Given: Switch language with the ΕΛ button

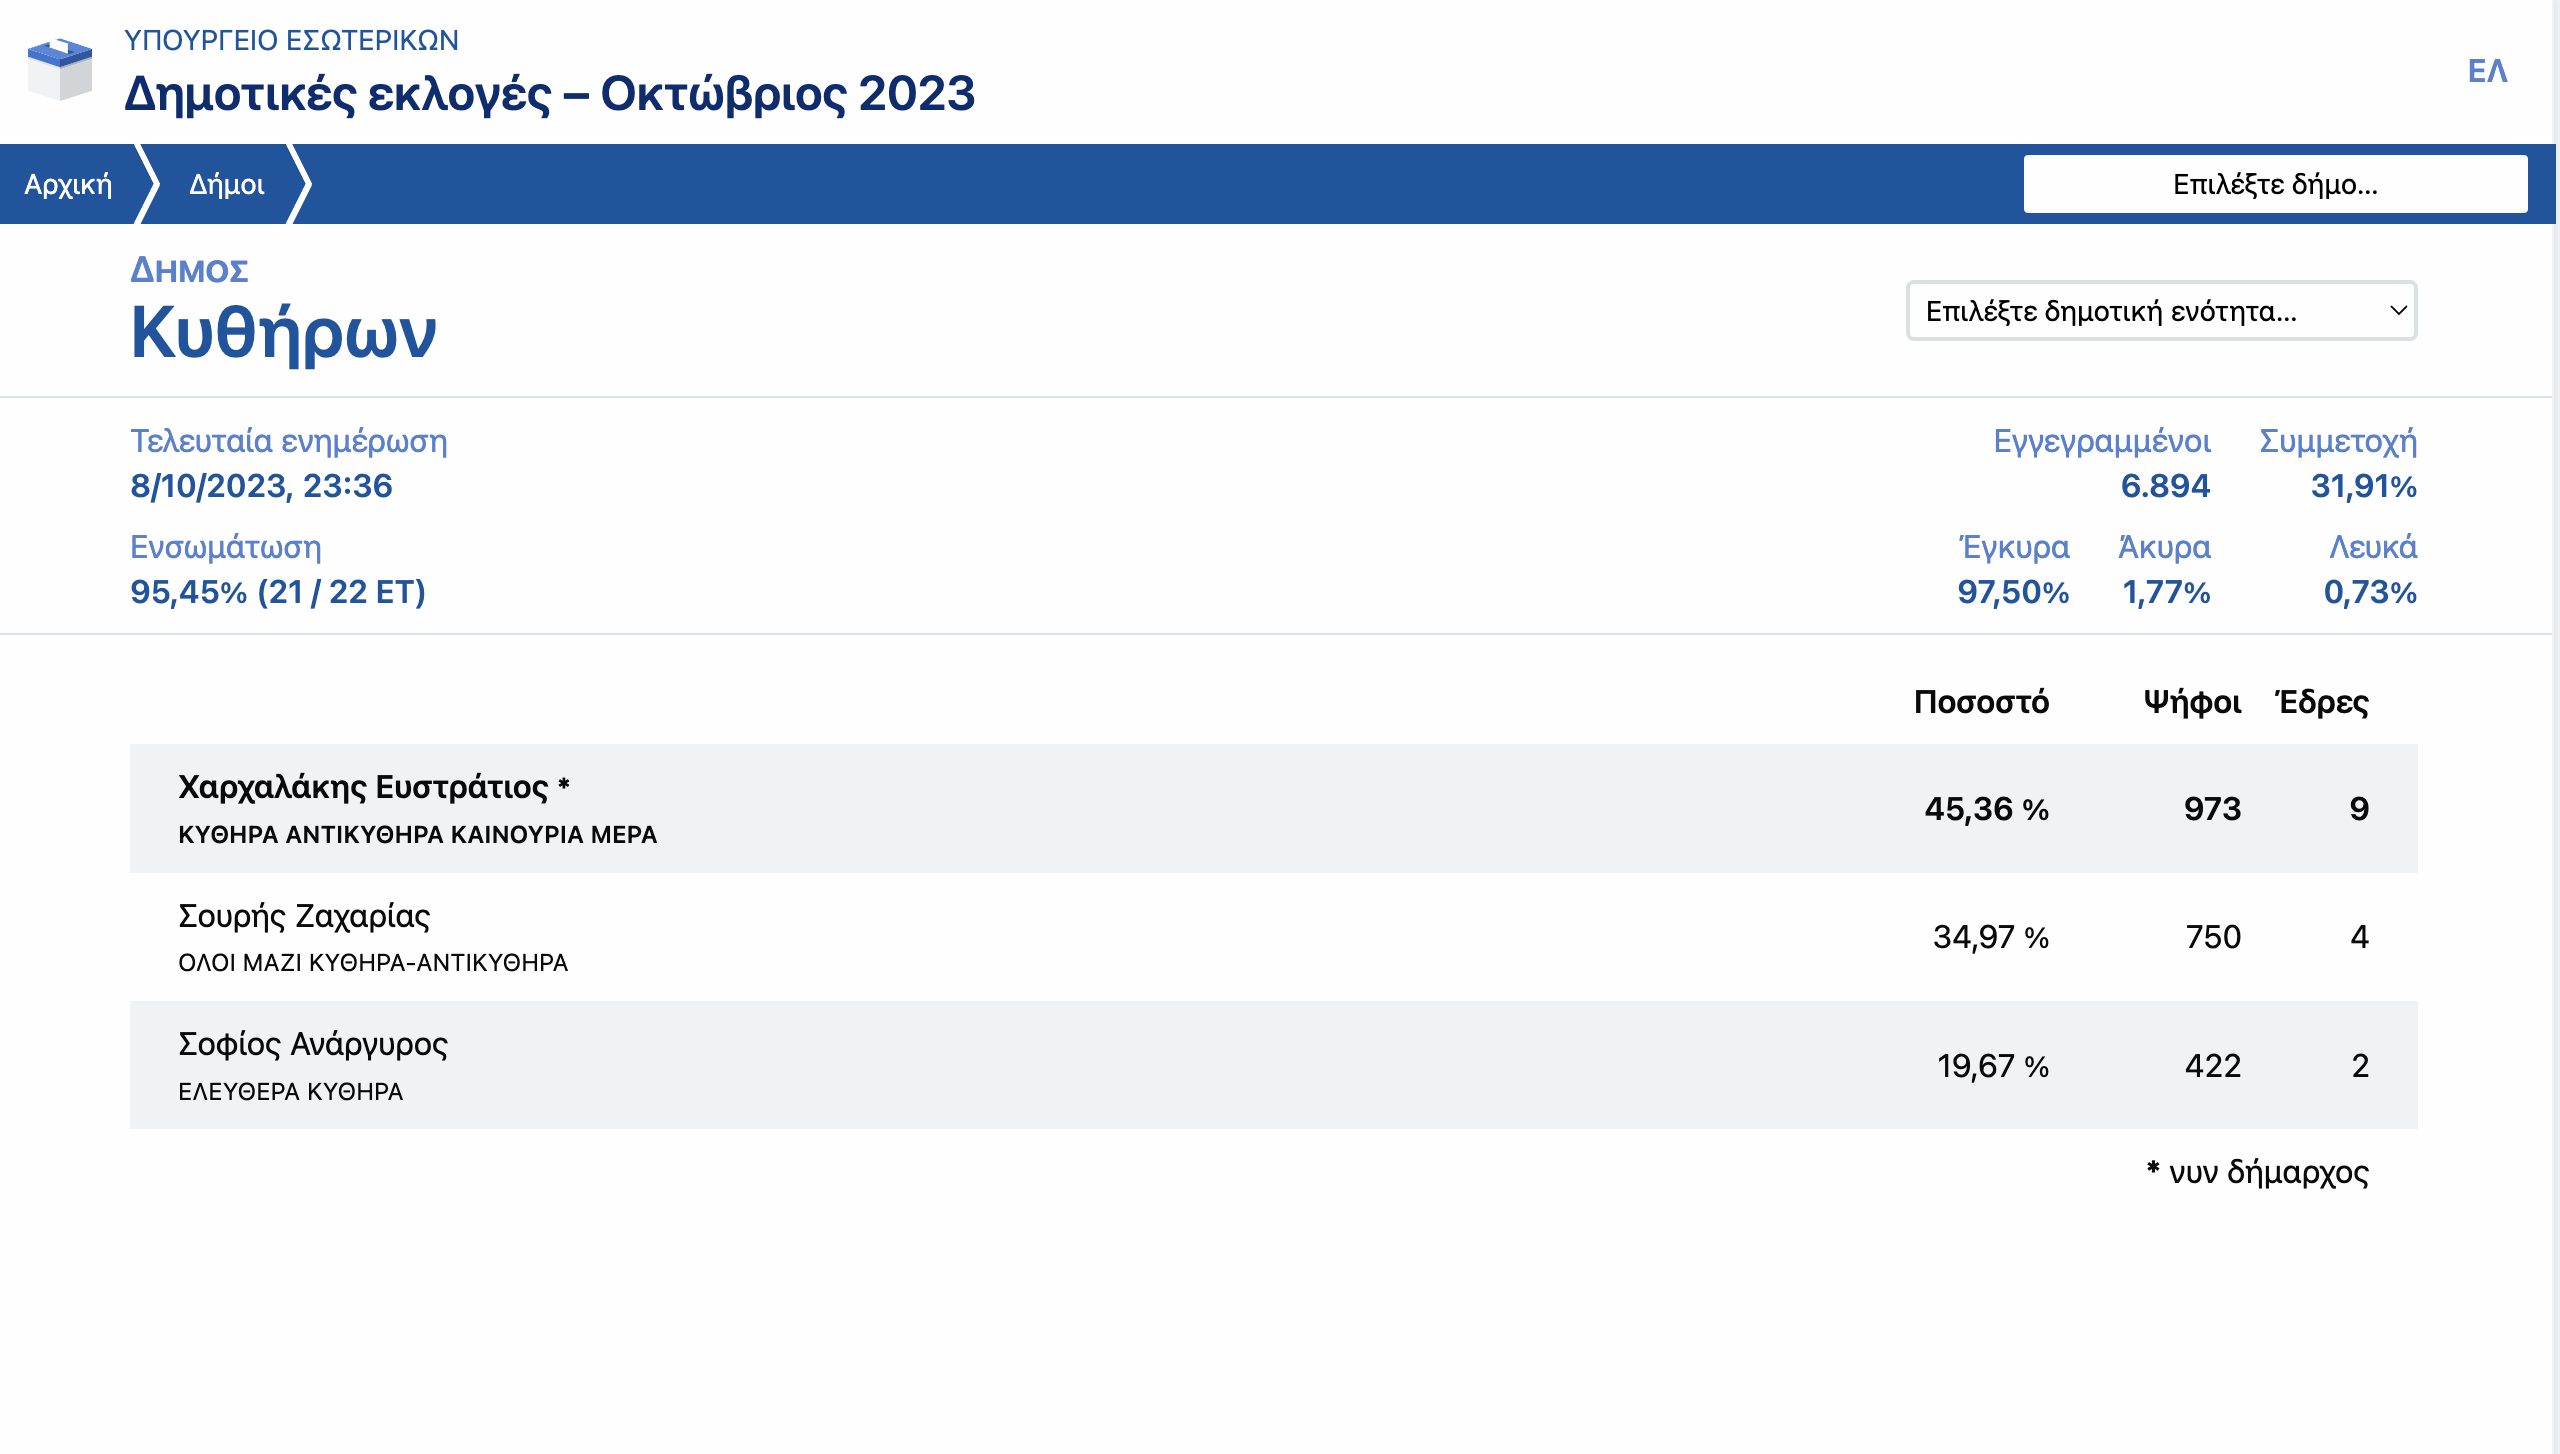Looking at the screenshot, I should click(x=2487, y=71).
